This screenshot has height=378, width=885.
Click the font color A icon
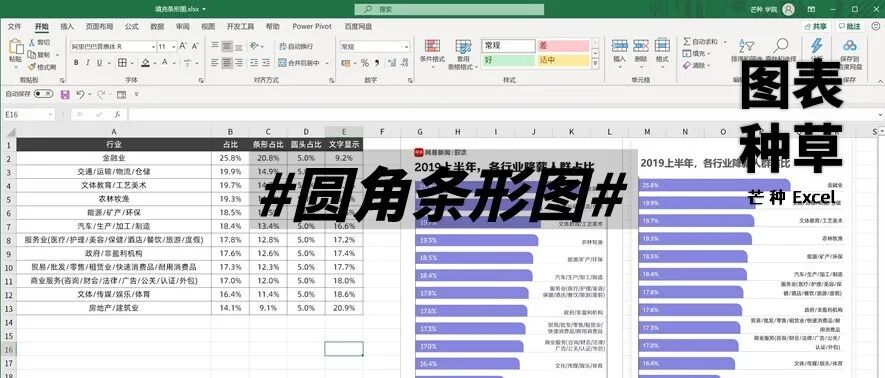pos(164,63)
